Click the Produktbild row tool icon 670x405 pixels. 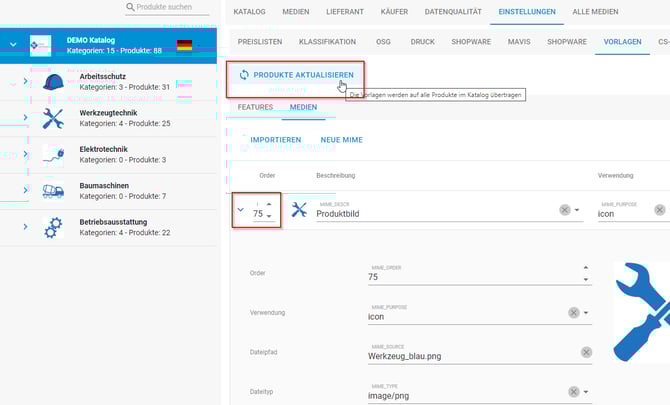point(299,210)
